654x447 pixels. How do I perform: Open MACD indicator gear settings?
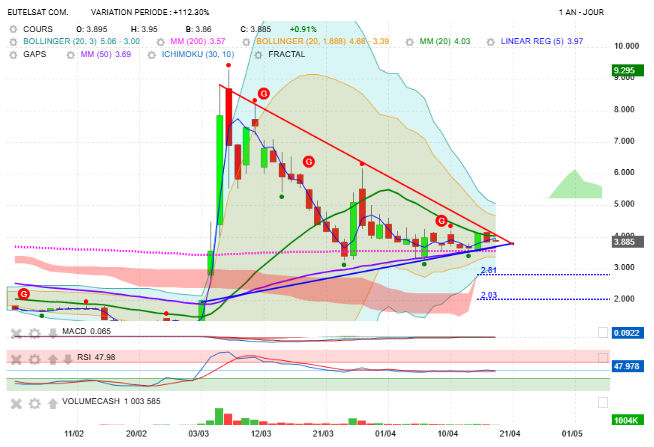pyautogui.click(x=35, y=333)
